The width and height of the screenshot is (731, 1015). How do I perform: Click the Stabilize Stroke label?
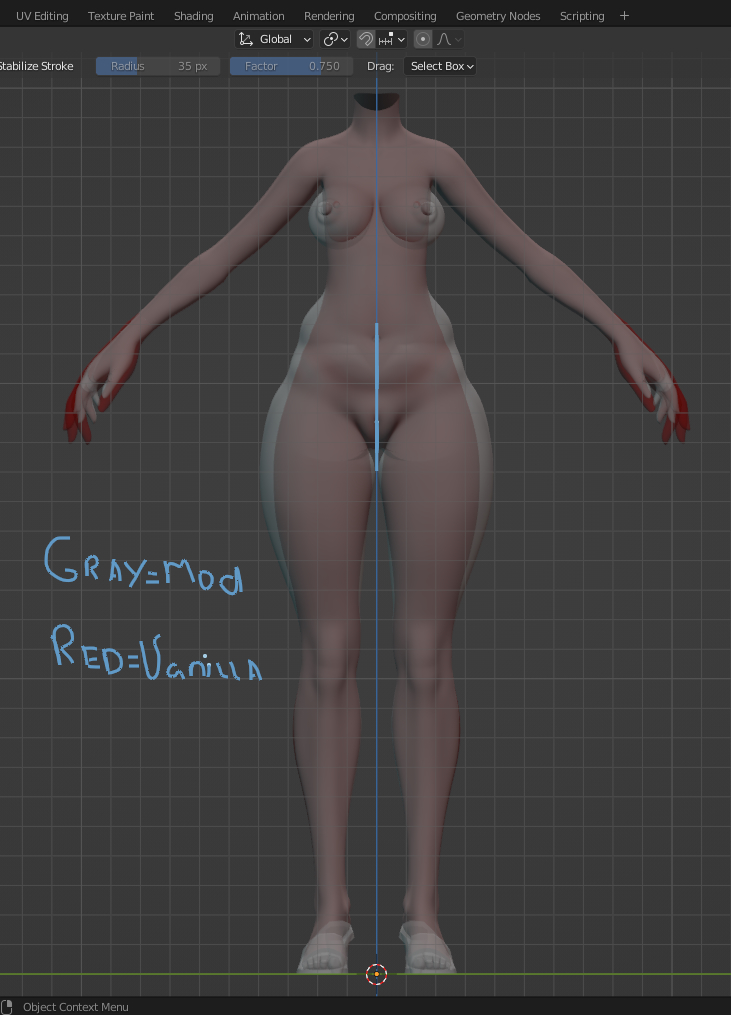click(x=37, y=66)
